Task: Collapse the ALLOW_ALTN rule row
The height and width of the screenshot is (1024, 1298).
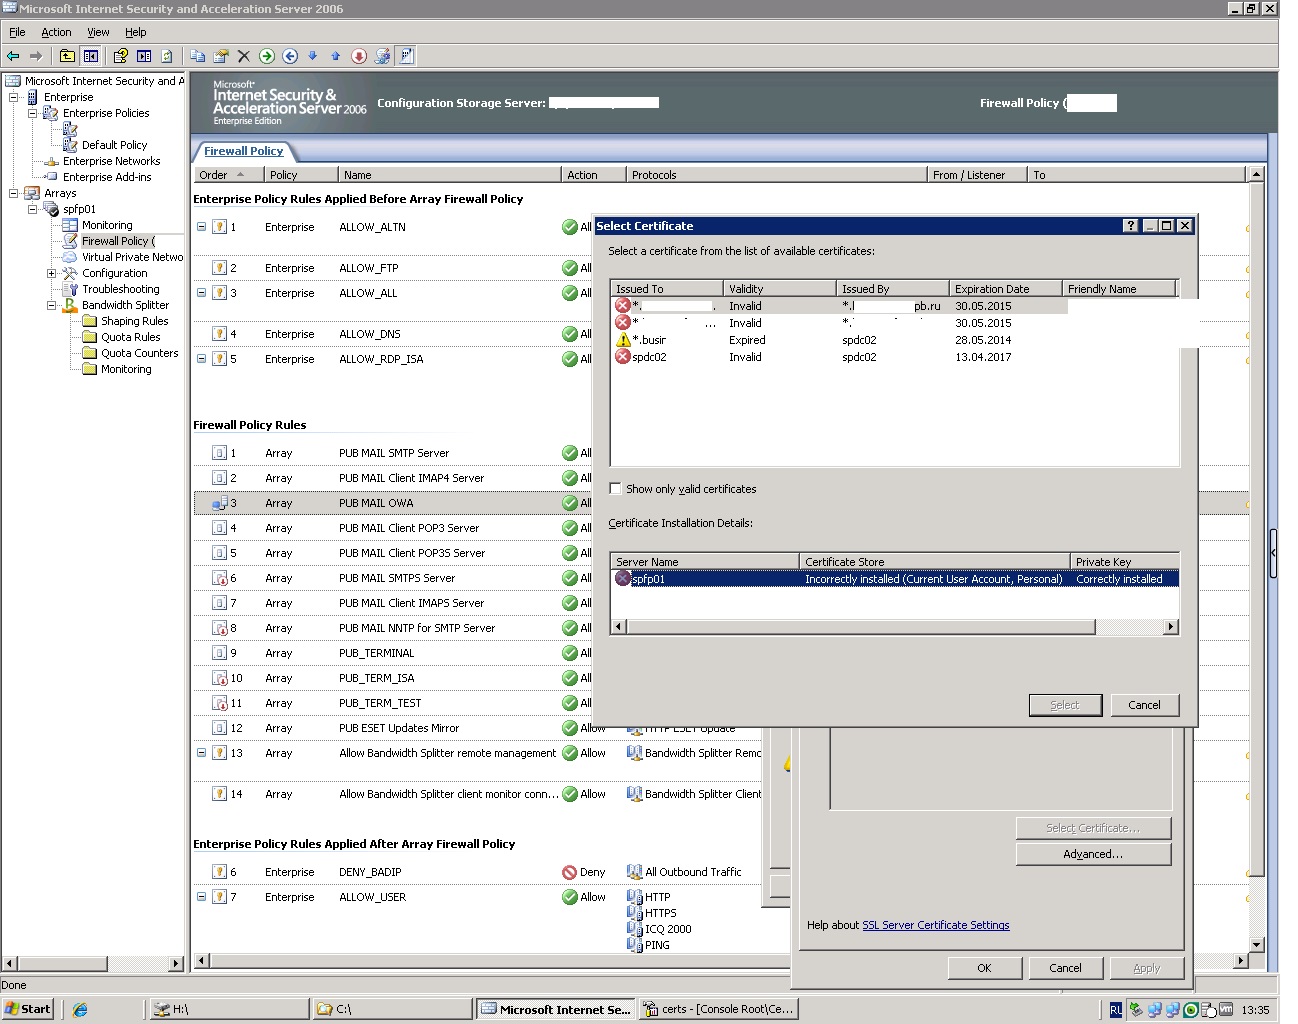Action: point(201,227)
